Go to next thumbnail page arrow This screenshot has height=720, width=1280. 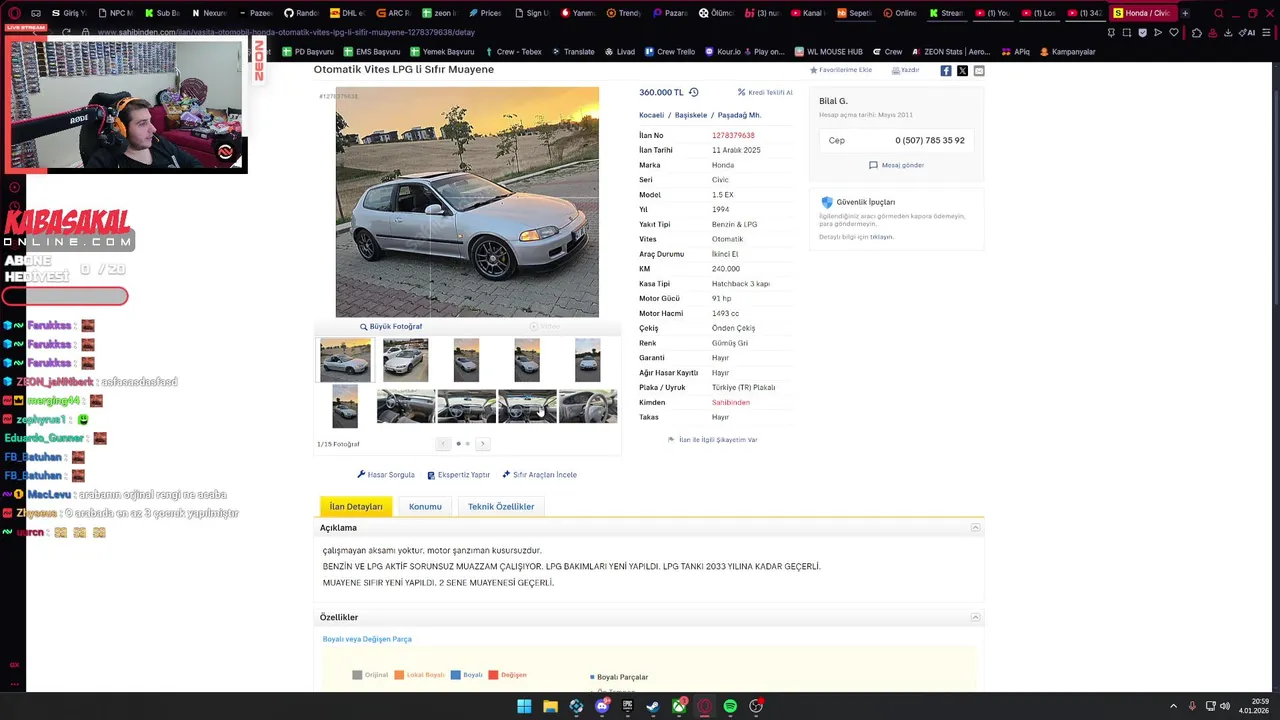click(x=482, y=444)
